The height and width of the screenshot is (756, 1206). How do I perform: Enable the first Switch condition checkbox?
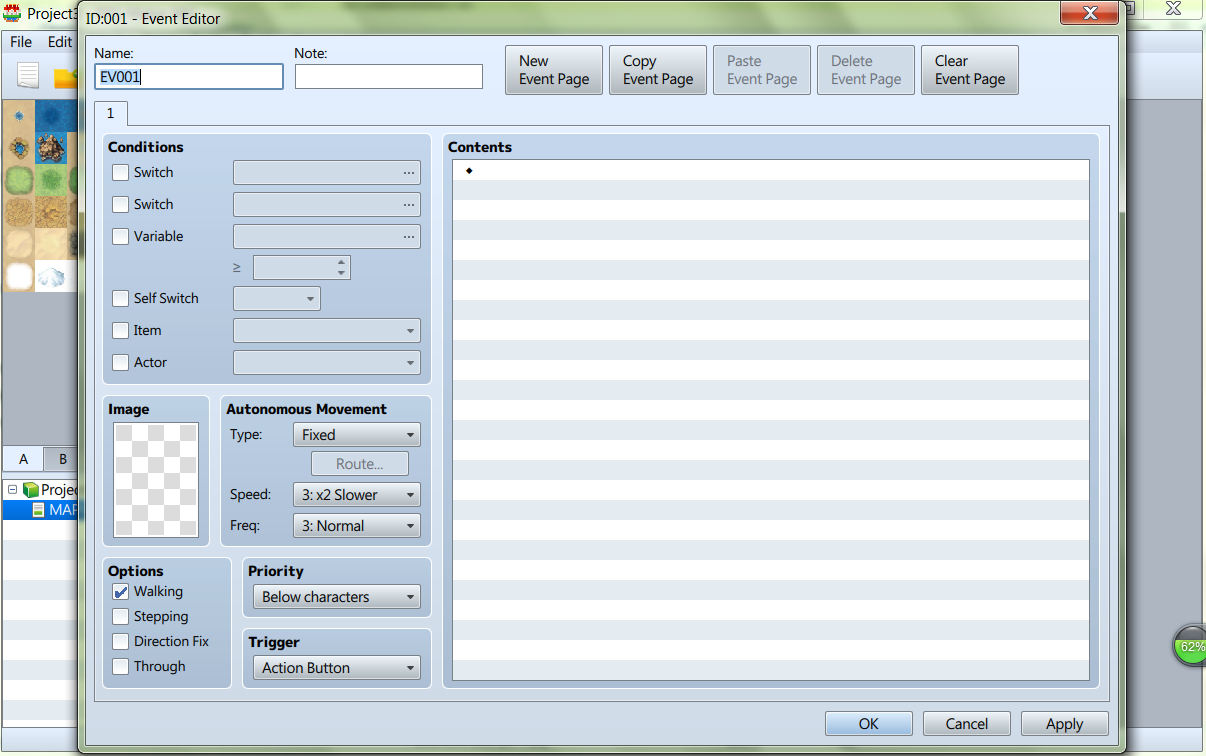(x=121, y=173)
